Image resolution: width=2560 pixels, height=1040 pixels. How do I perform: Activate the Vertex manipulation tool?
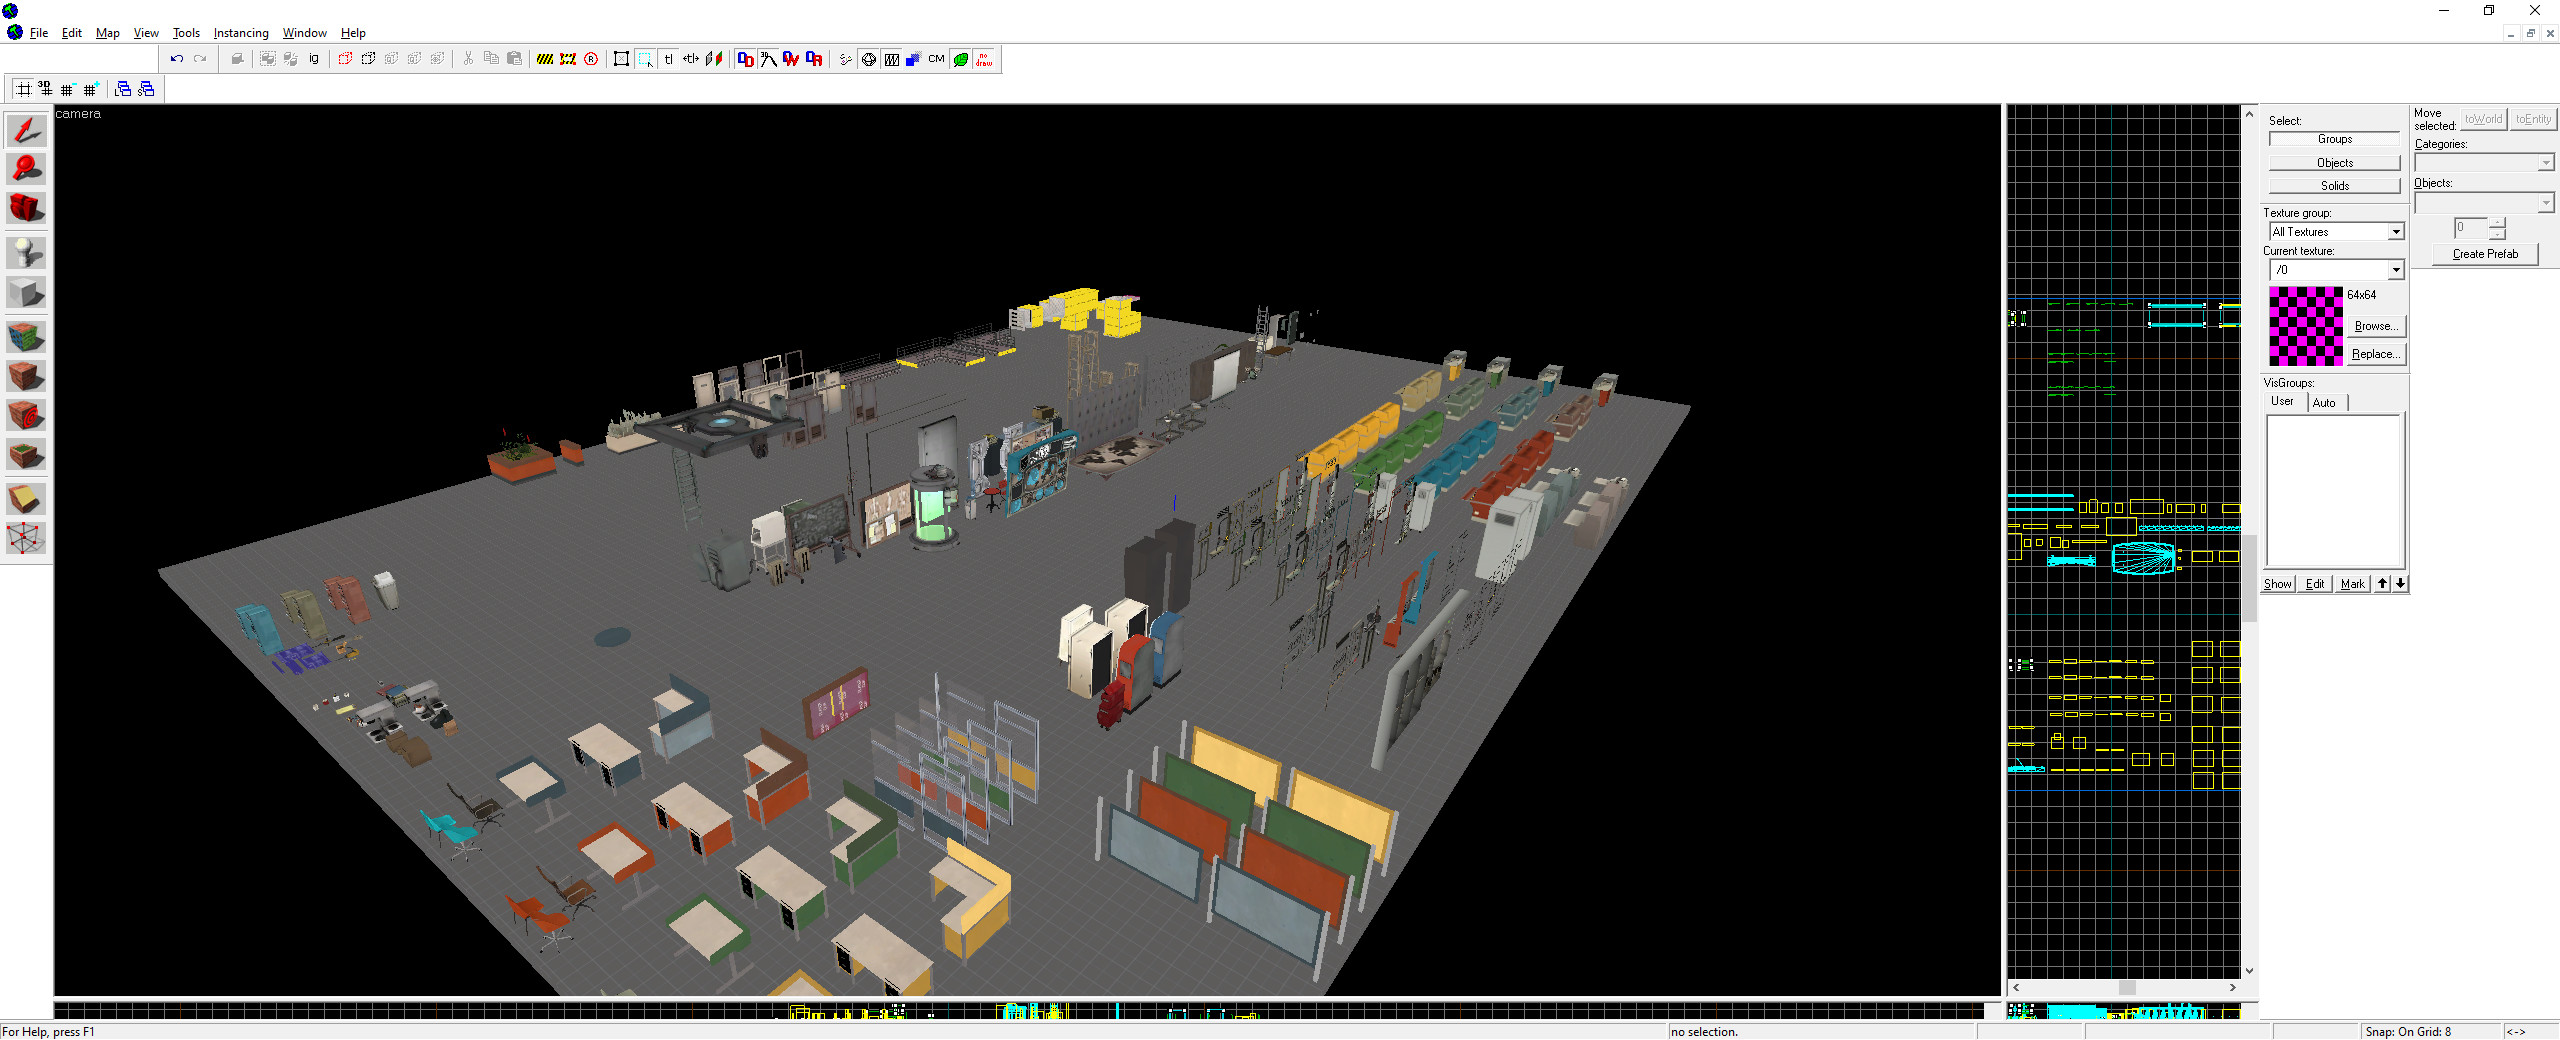pos(25,538)
